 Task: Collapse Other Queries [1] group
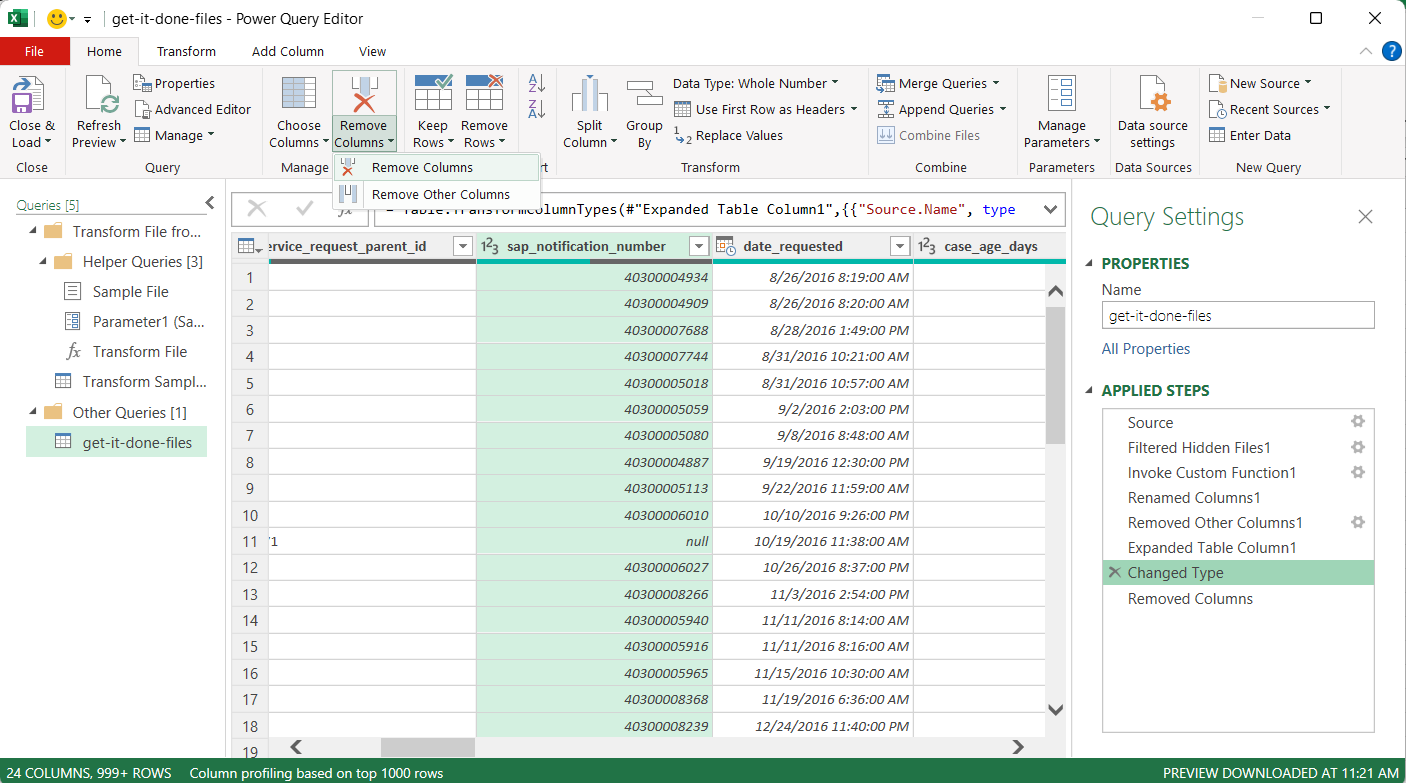[35, 412]
